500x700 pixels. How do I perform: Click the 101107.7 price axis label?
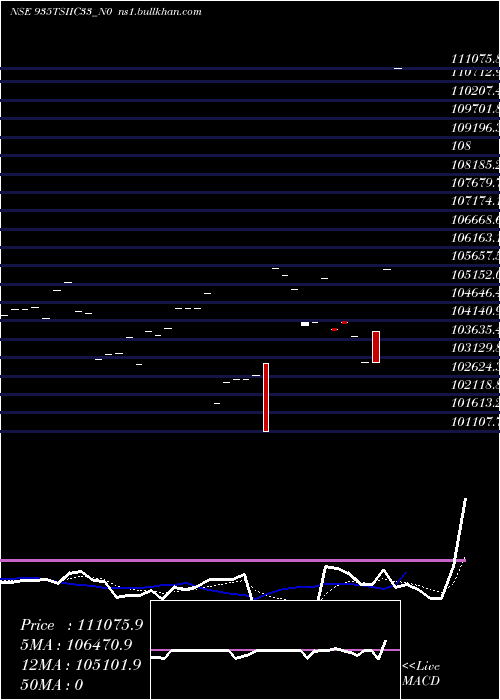point(475,422)
